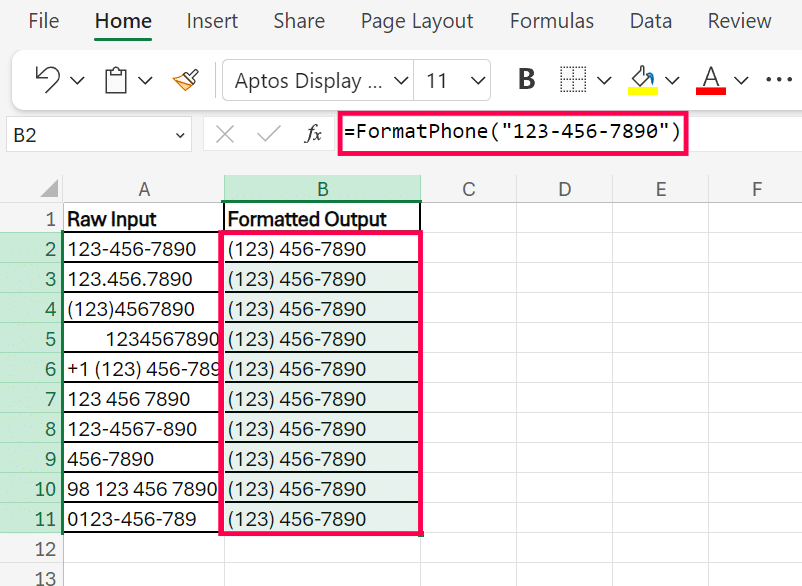Select formatted output cell in row 11
Image resolution: width=802 pixels, height=586 pixels.
click(x=322, y=519)
